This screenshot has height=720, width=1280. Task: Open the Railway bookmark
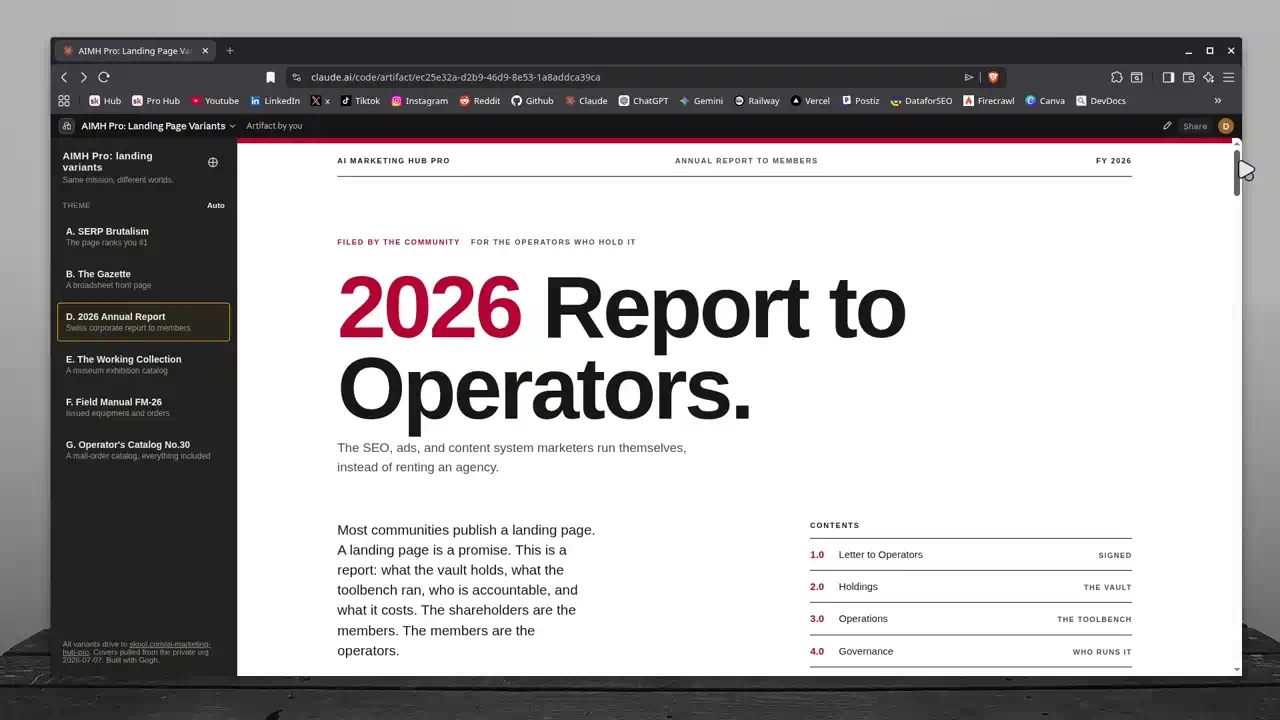tap(757, 101)
